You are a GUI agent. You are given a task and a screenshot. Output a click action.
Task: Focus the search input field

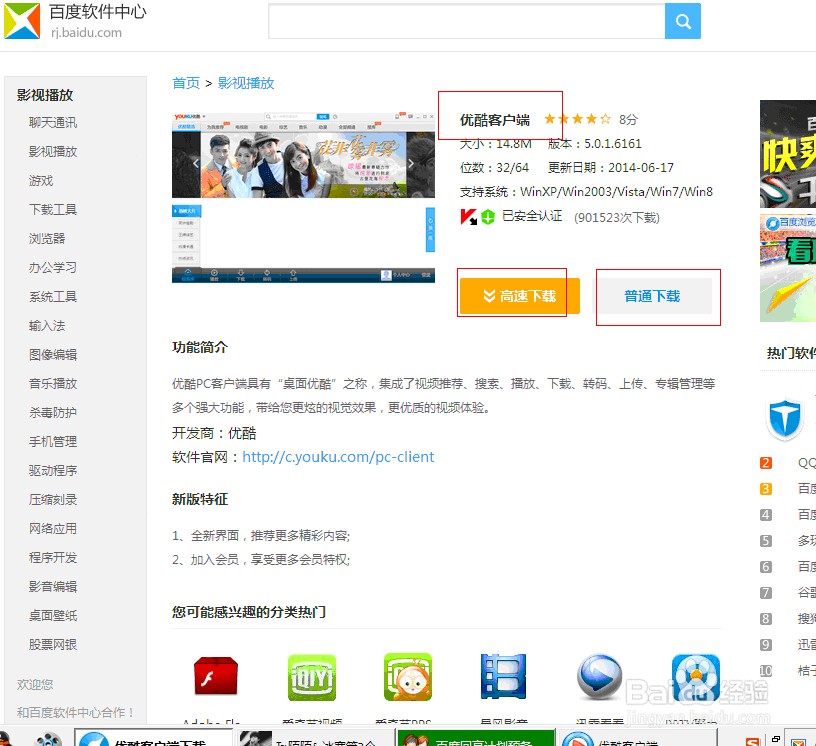(467, 21)
